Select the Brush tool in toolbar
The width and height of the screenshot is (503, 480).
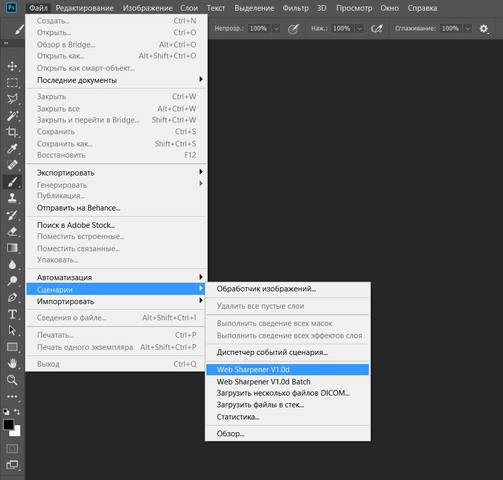(12, 182)
